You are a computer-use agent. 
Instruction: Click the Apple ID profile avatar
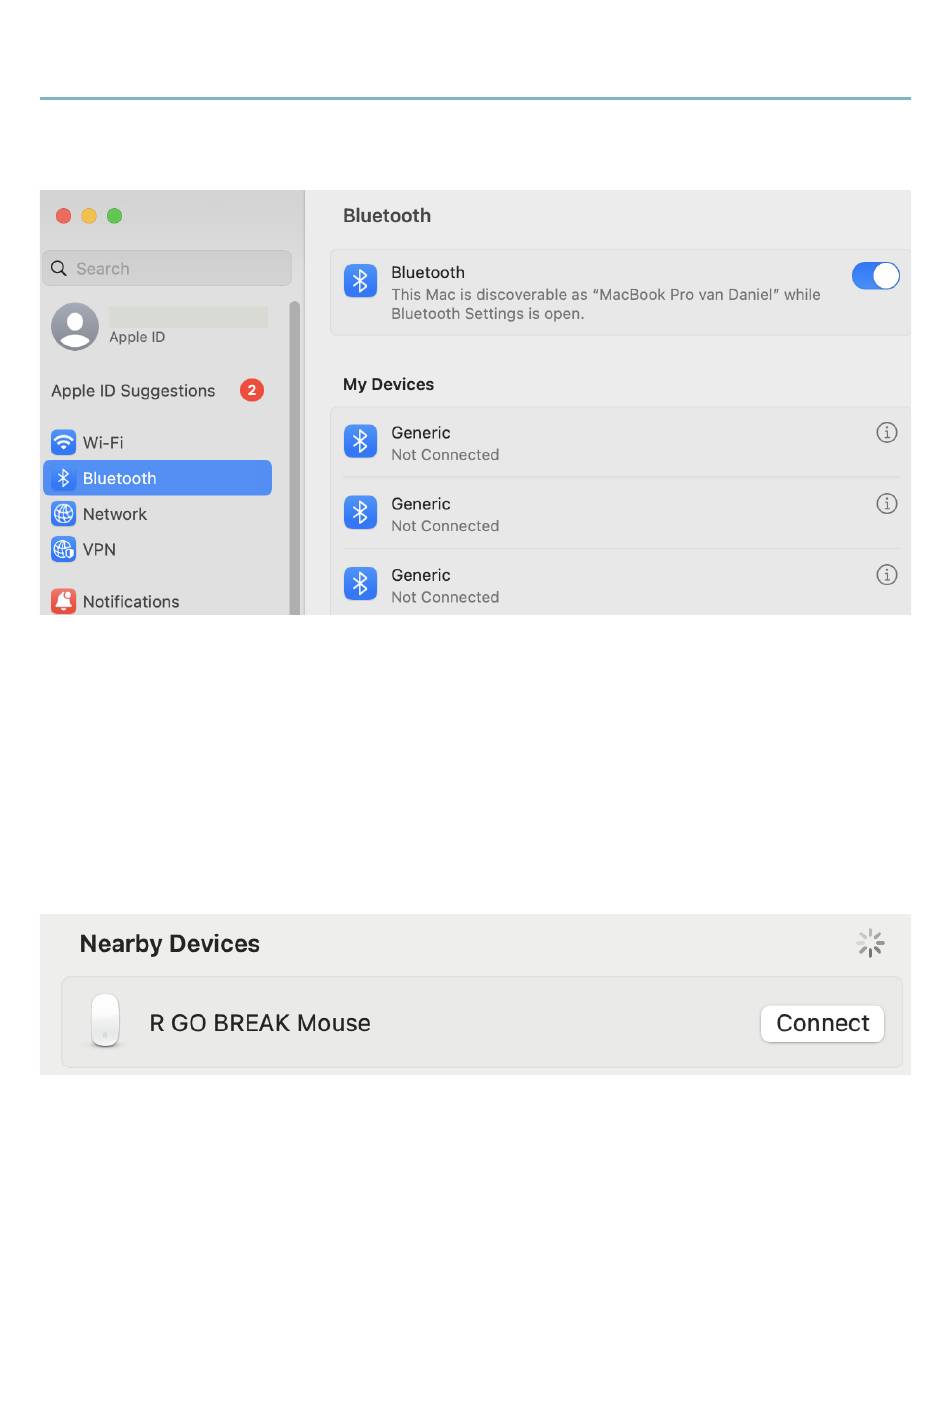(75, 326)
